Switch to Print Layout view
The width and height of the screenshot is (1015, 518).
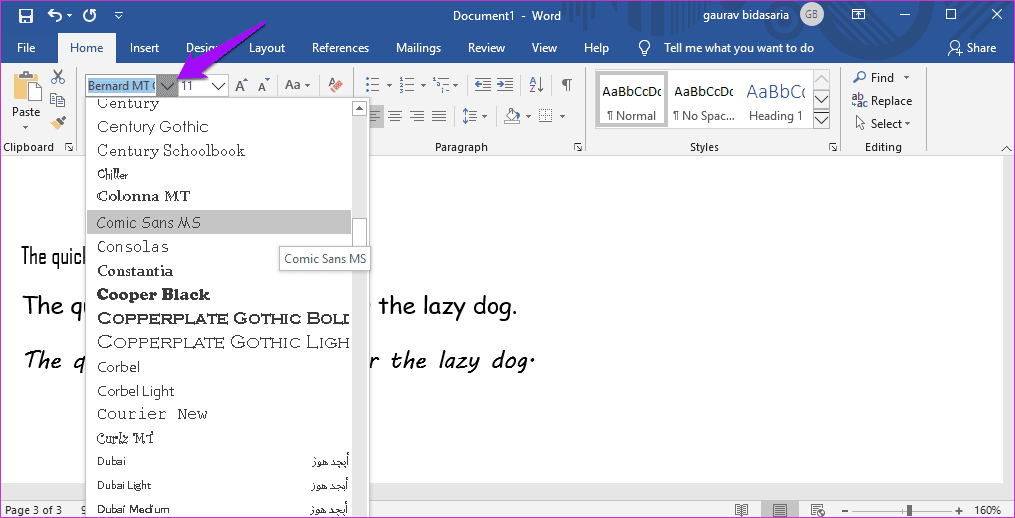[780, 510]
